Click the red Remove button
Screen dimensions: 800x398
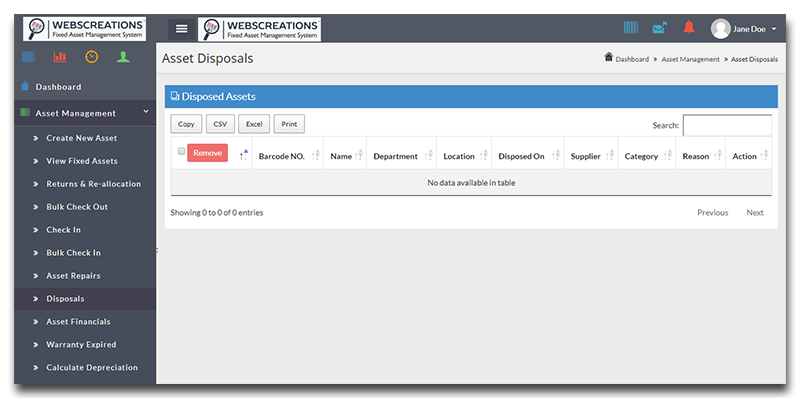[208, 153]
